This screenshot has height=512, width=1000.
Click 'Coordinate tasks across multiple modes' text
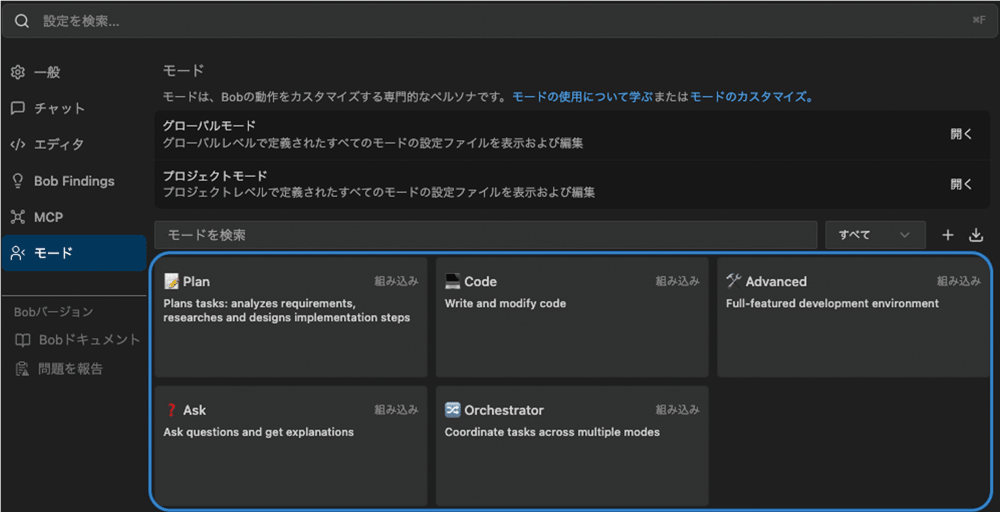(x=552, y=432)
